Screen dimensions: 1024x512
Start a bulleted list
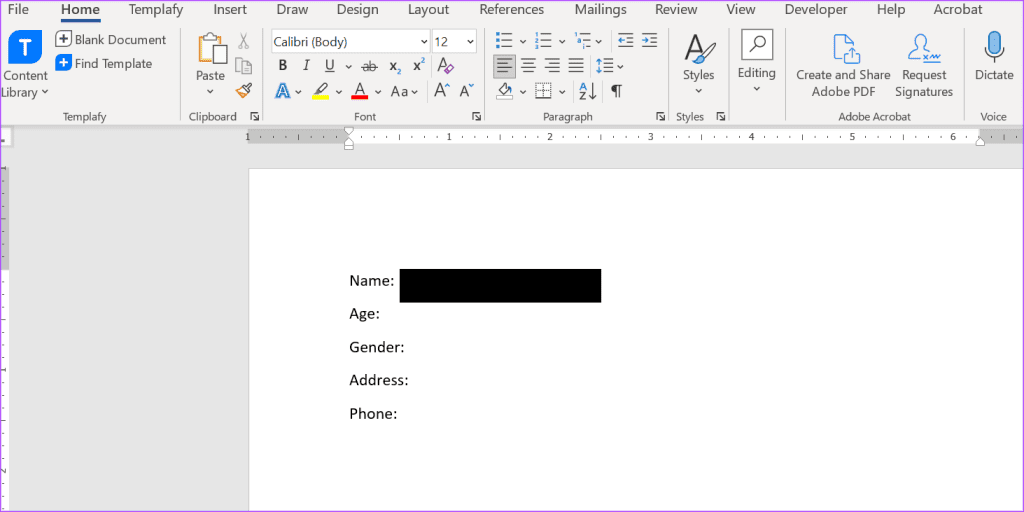tap(504, 41)
